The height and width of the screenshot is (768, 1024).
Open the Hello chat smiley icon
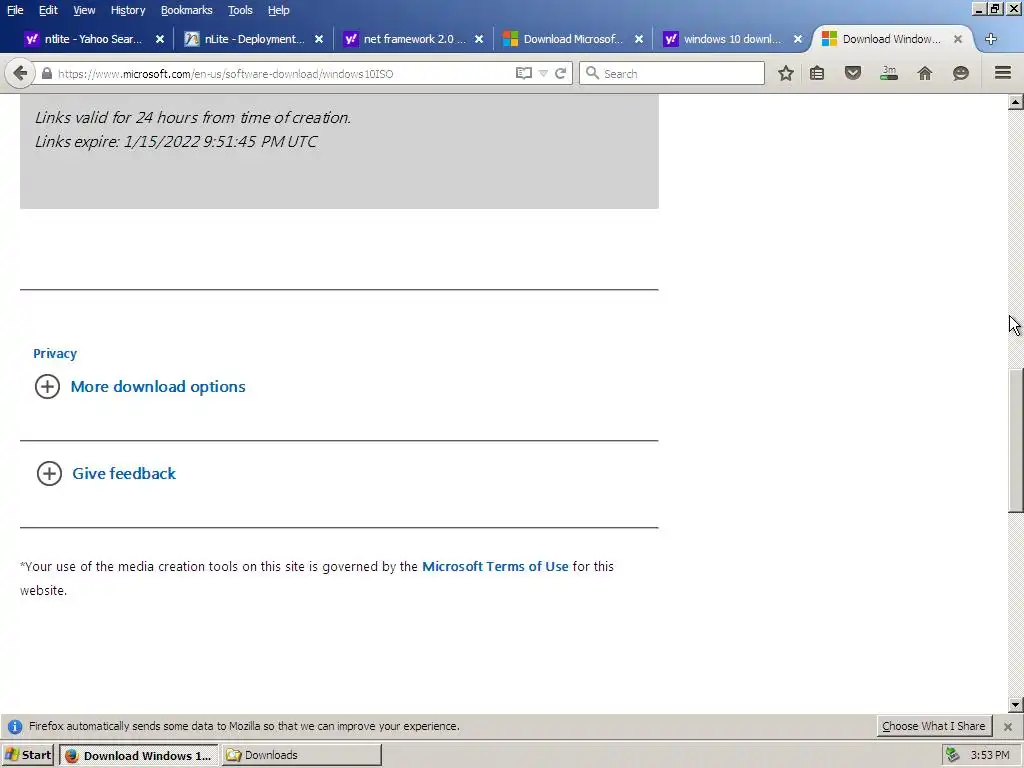961,73
